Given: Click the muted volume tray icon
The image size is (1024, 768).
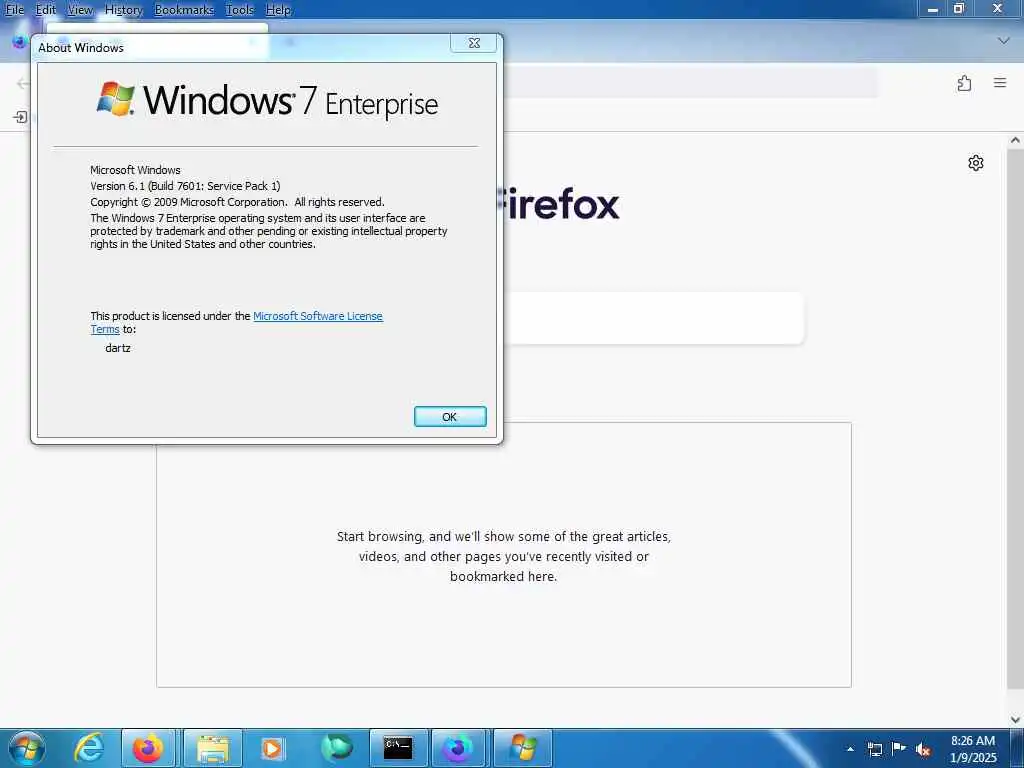Looking at the screenshot, I should pos(923,750).
